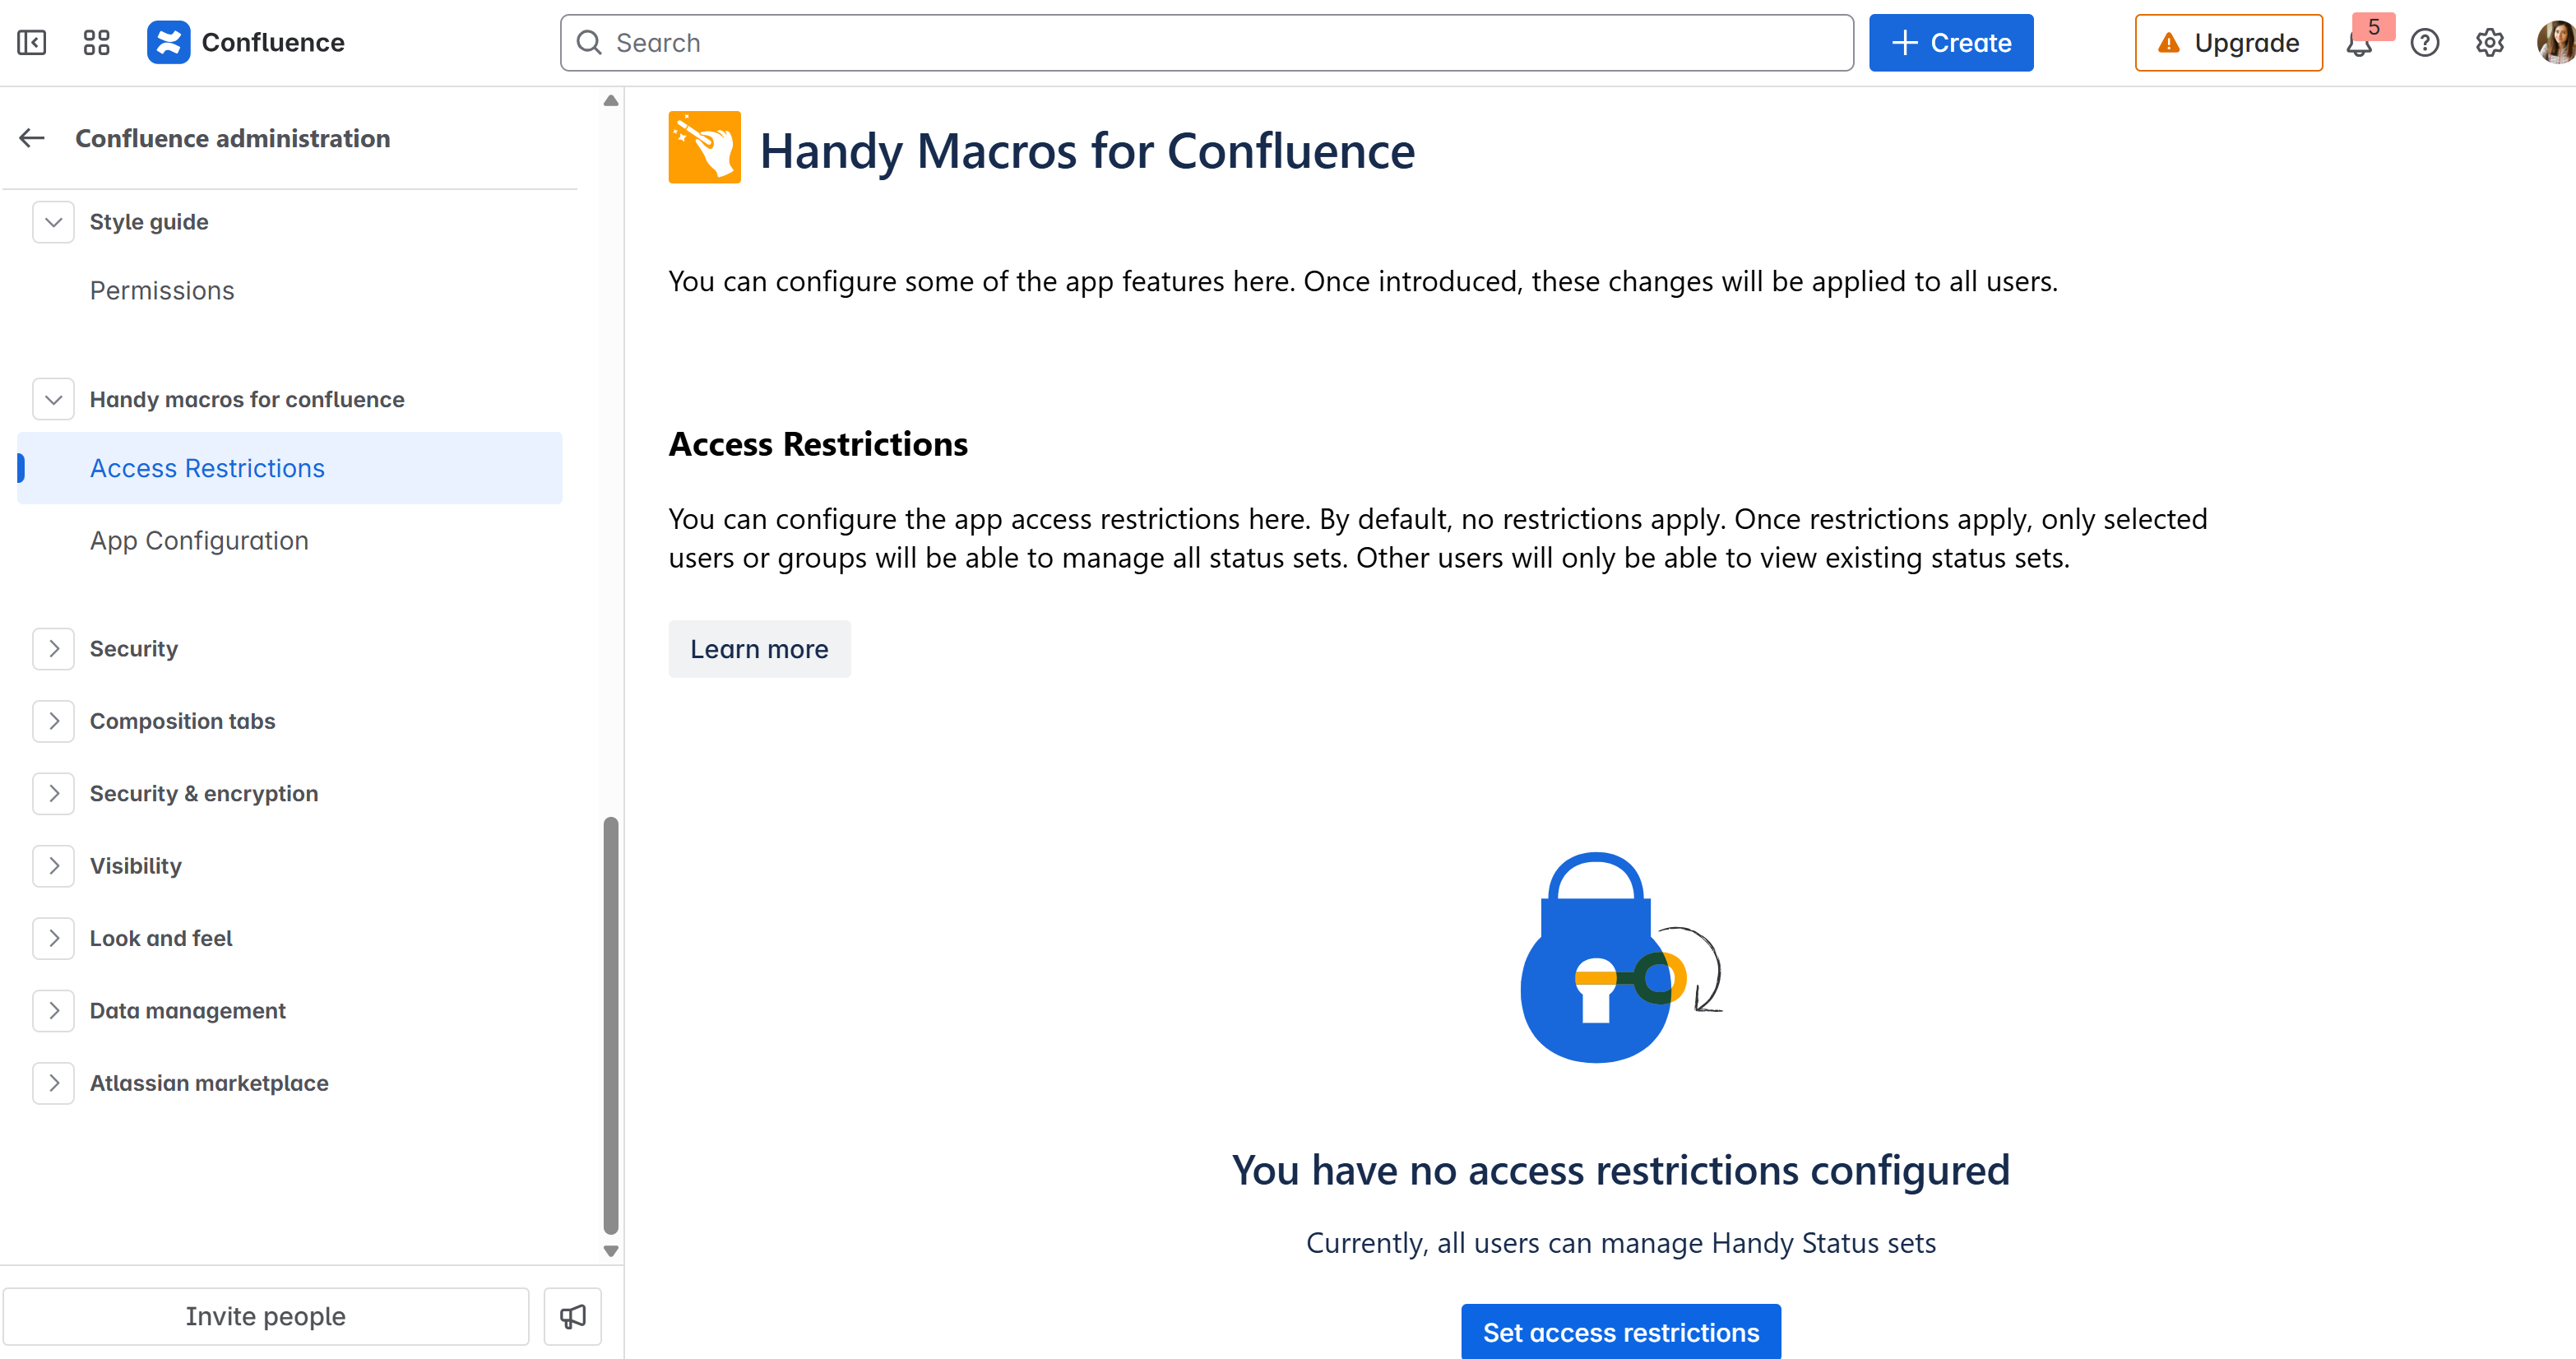The width and height of the screenshot is (2576, 1359).
Task: Open the settings gear icon
Action: click(x=2490, y=43)
